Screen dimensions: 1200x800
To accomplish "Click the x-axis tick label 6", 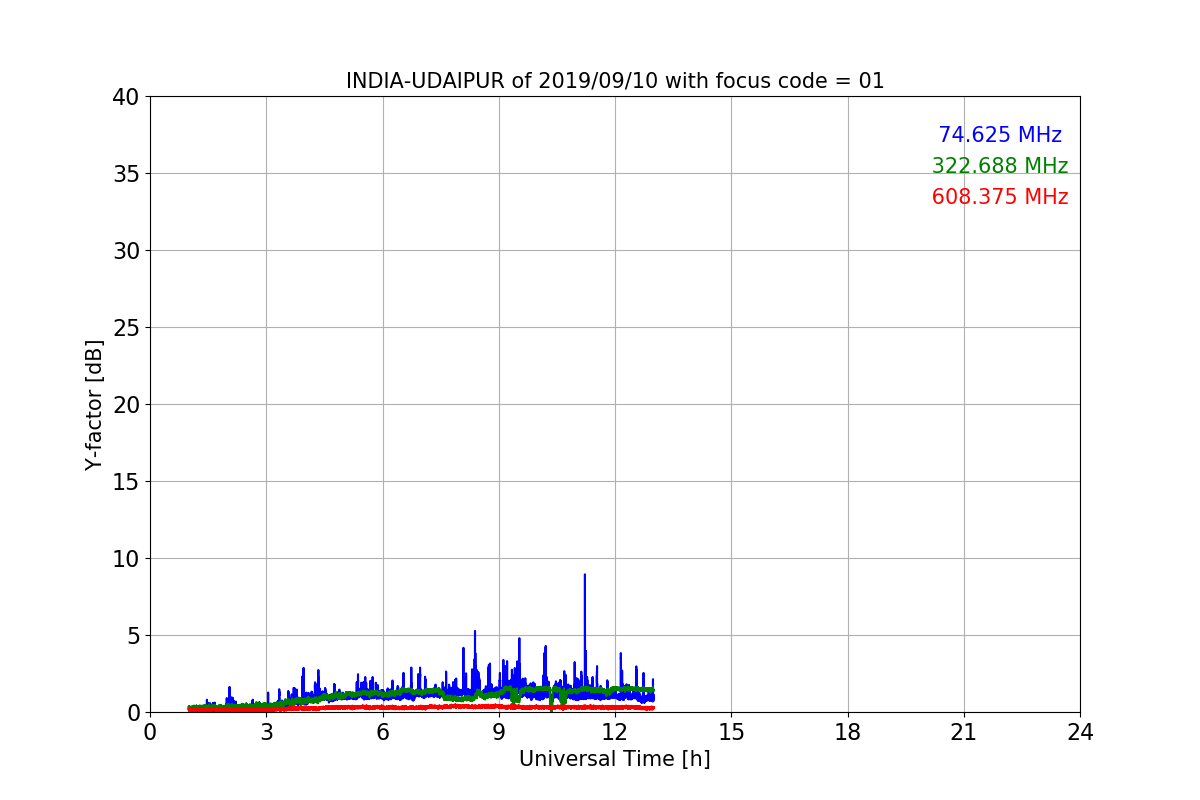I will click(x=383, y=732).
